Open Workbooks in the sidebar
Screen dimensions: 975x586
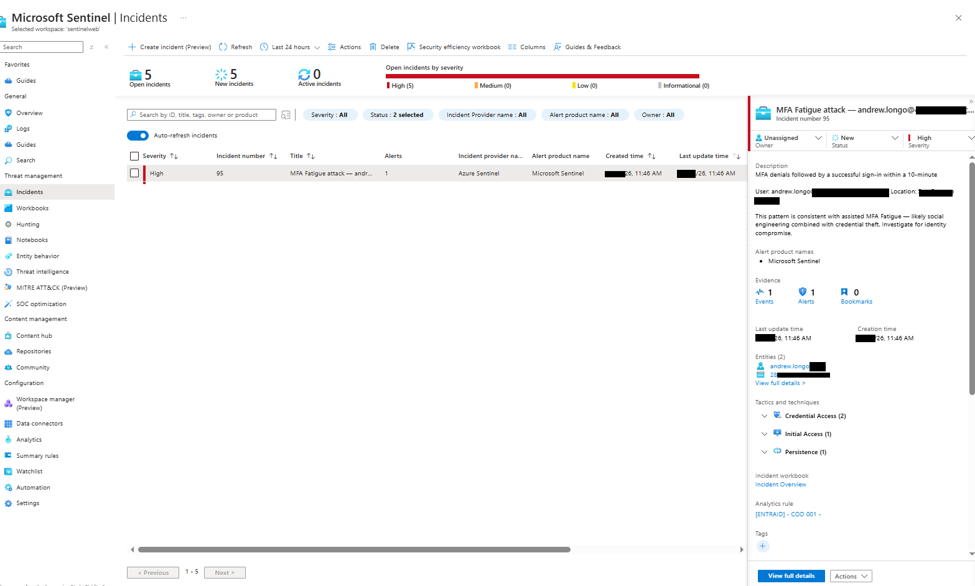tap(32, 208)
